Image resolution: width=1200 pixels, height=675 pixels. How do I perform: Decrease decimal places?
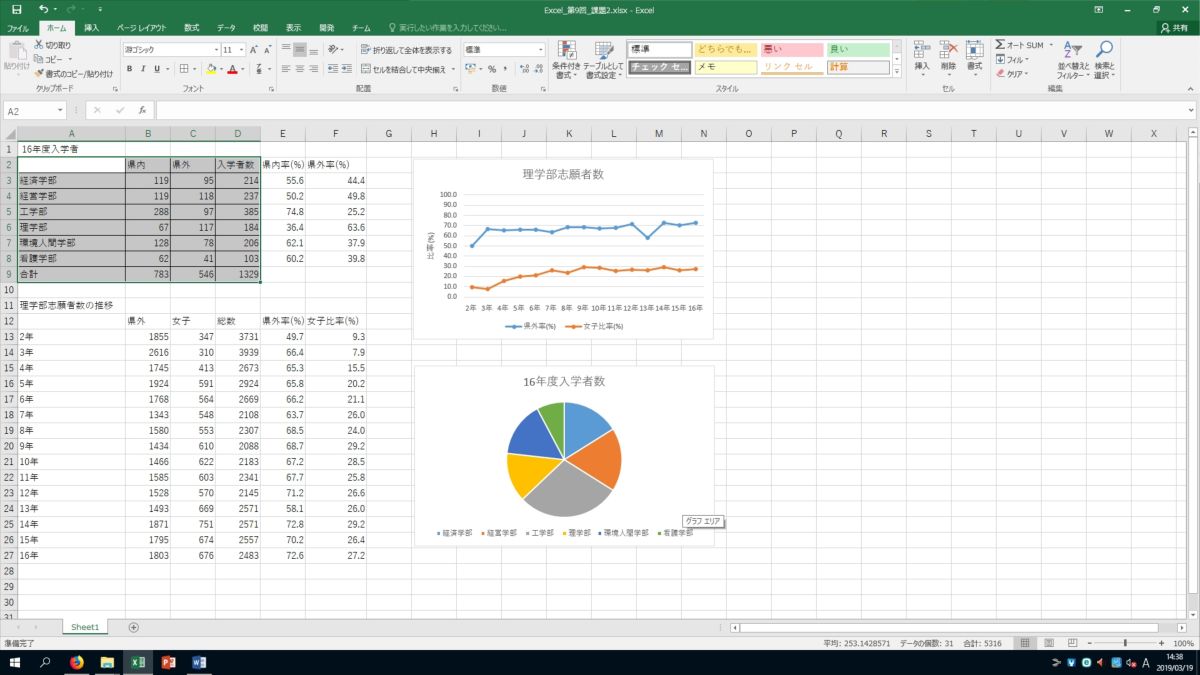(x=539, y=69)
